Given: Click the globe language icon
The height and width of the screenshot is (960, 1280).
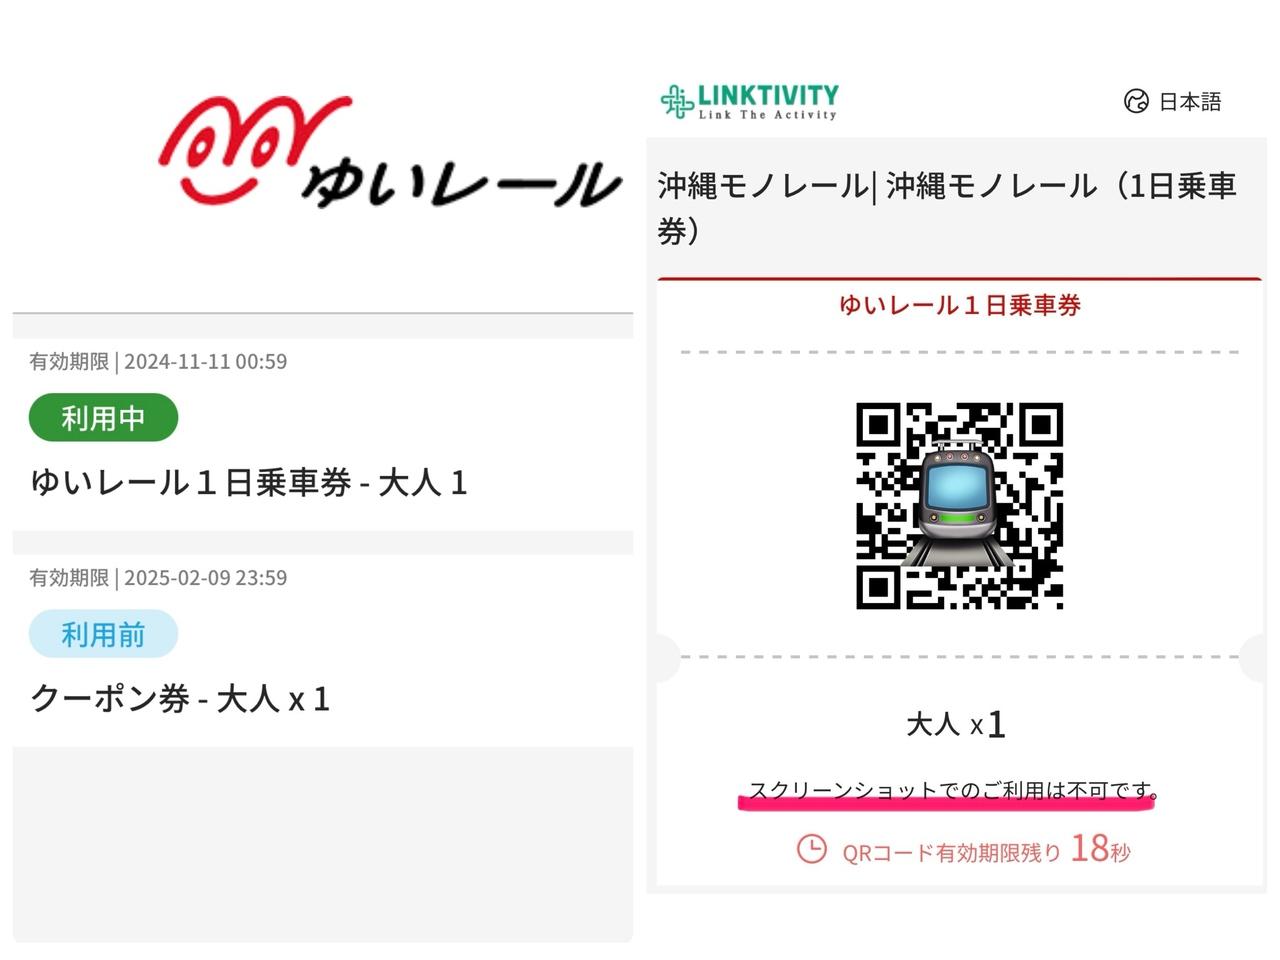Looking at the screenshot, I should 1136,101.
